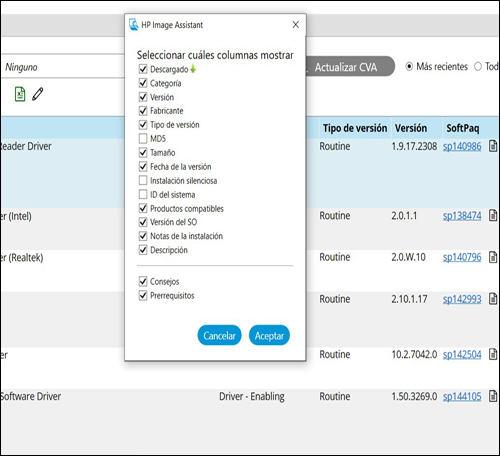Toggle Productos compatibles checkbox
This screenshot has height=456, width=500.
143,208
